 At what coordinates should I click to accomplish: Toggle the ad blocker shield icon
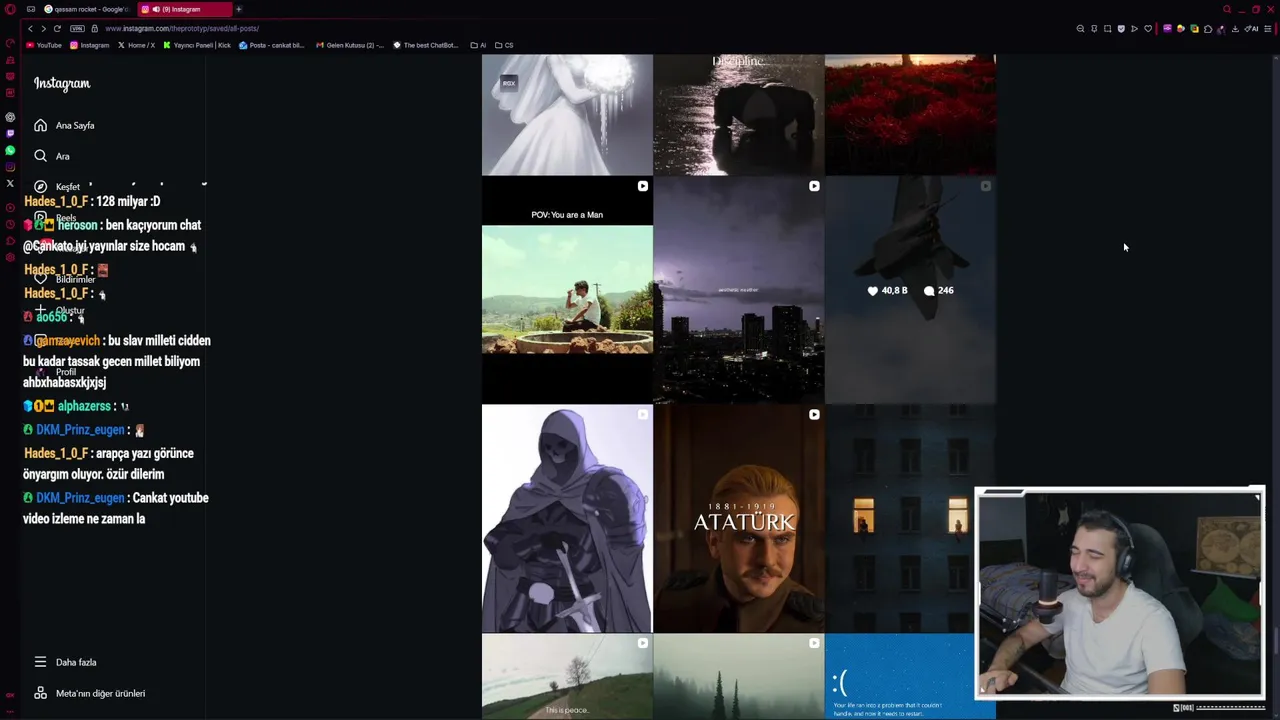[x=1121, y=29]
